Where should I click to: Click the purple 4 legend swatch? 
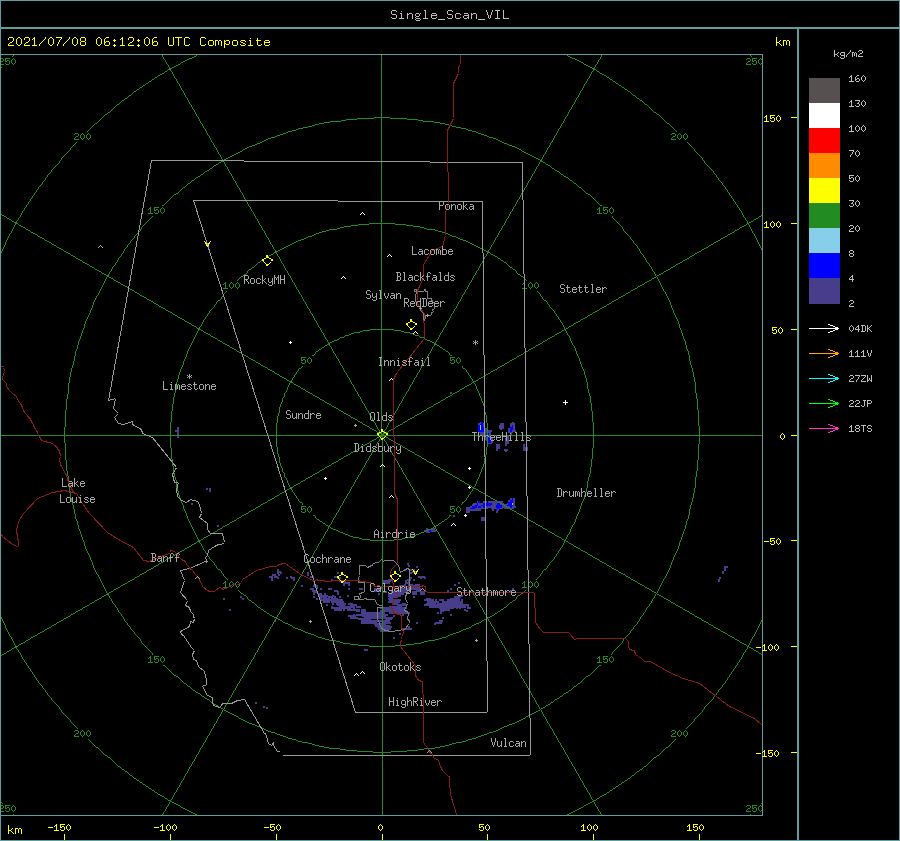tap(824, 290)
